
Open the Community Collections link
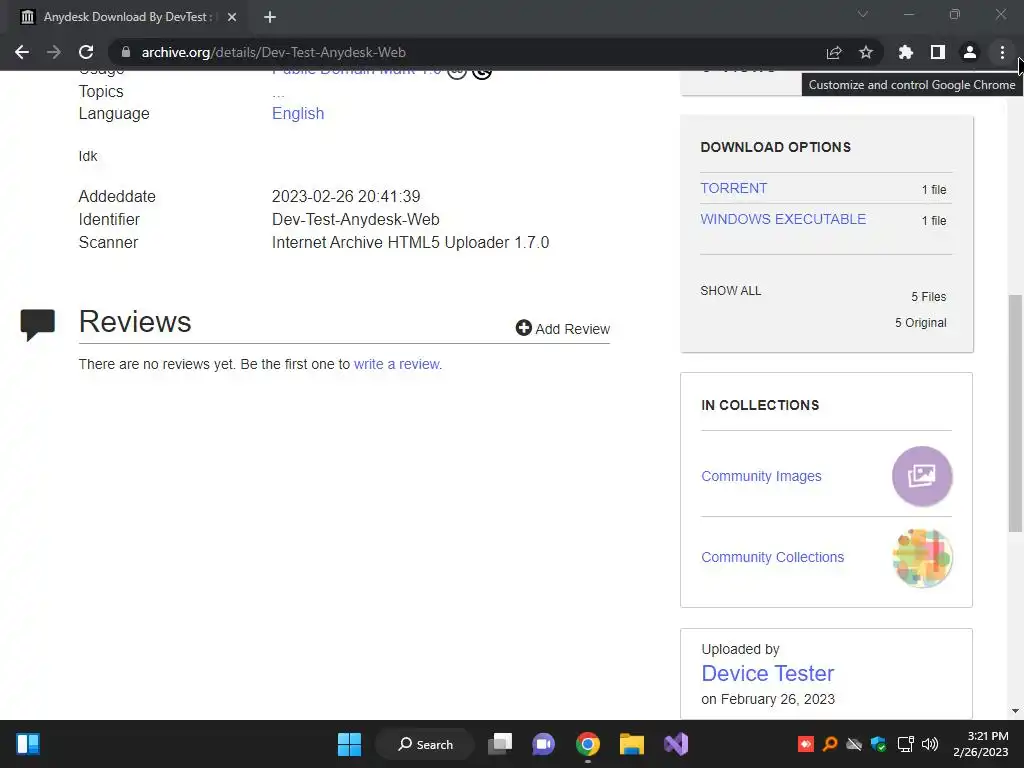coord(773,557)
